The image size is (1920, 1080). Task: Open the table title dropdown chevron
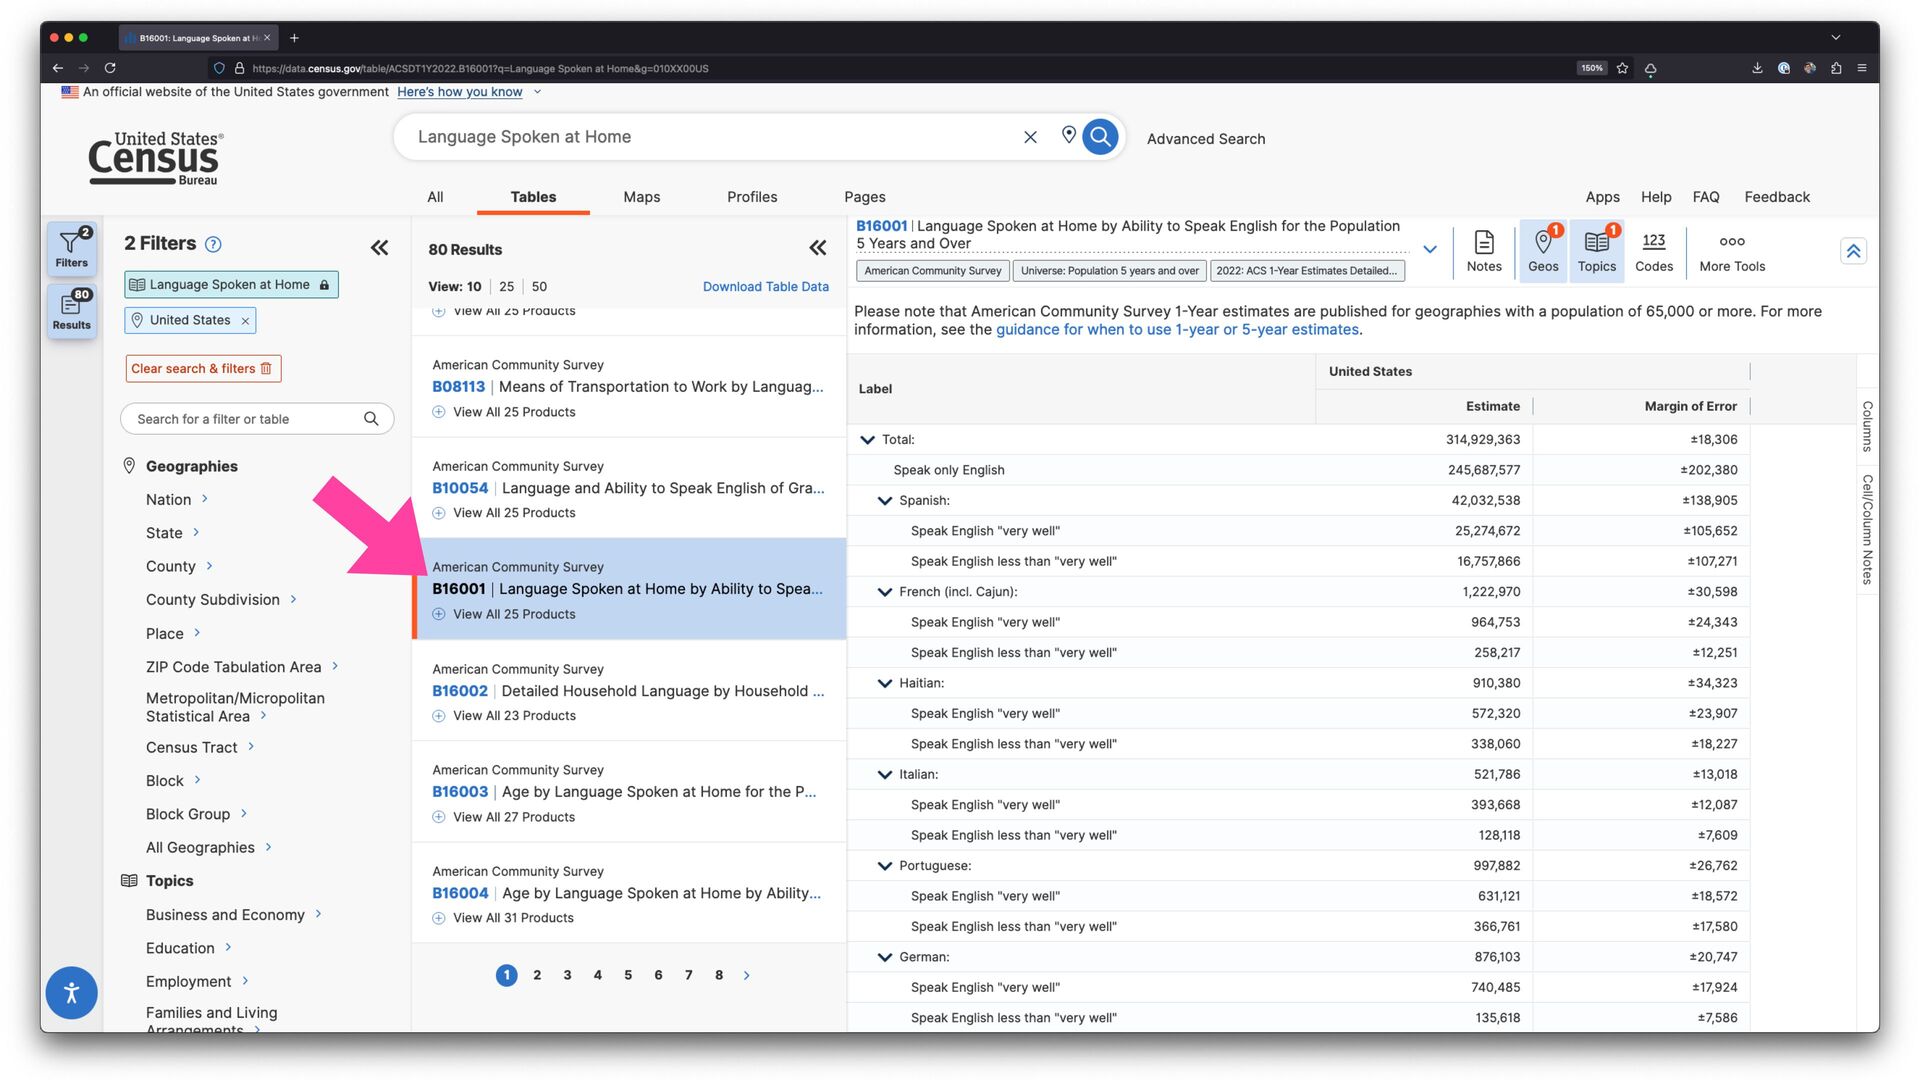(x=1430, y=249)
